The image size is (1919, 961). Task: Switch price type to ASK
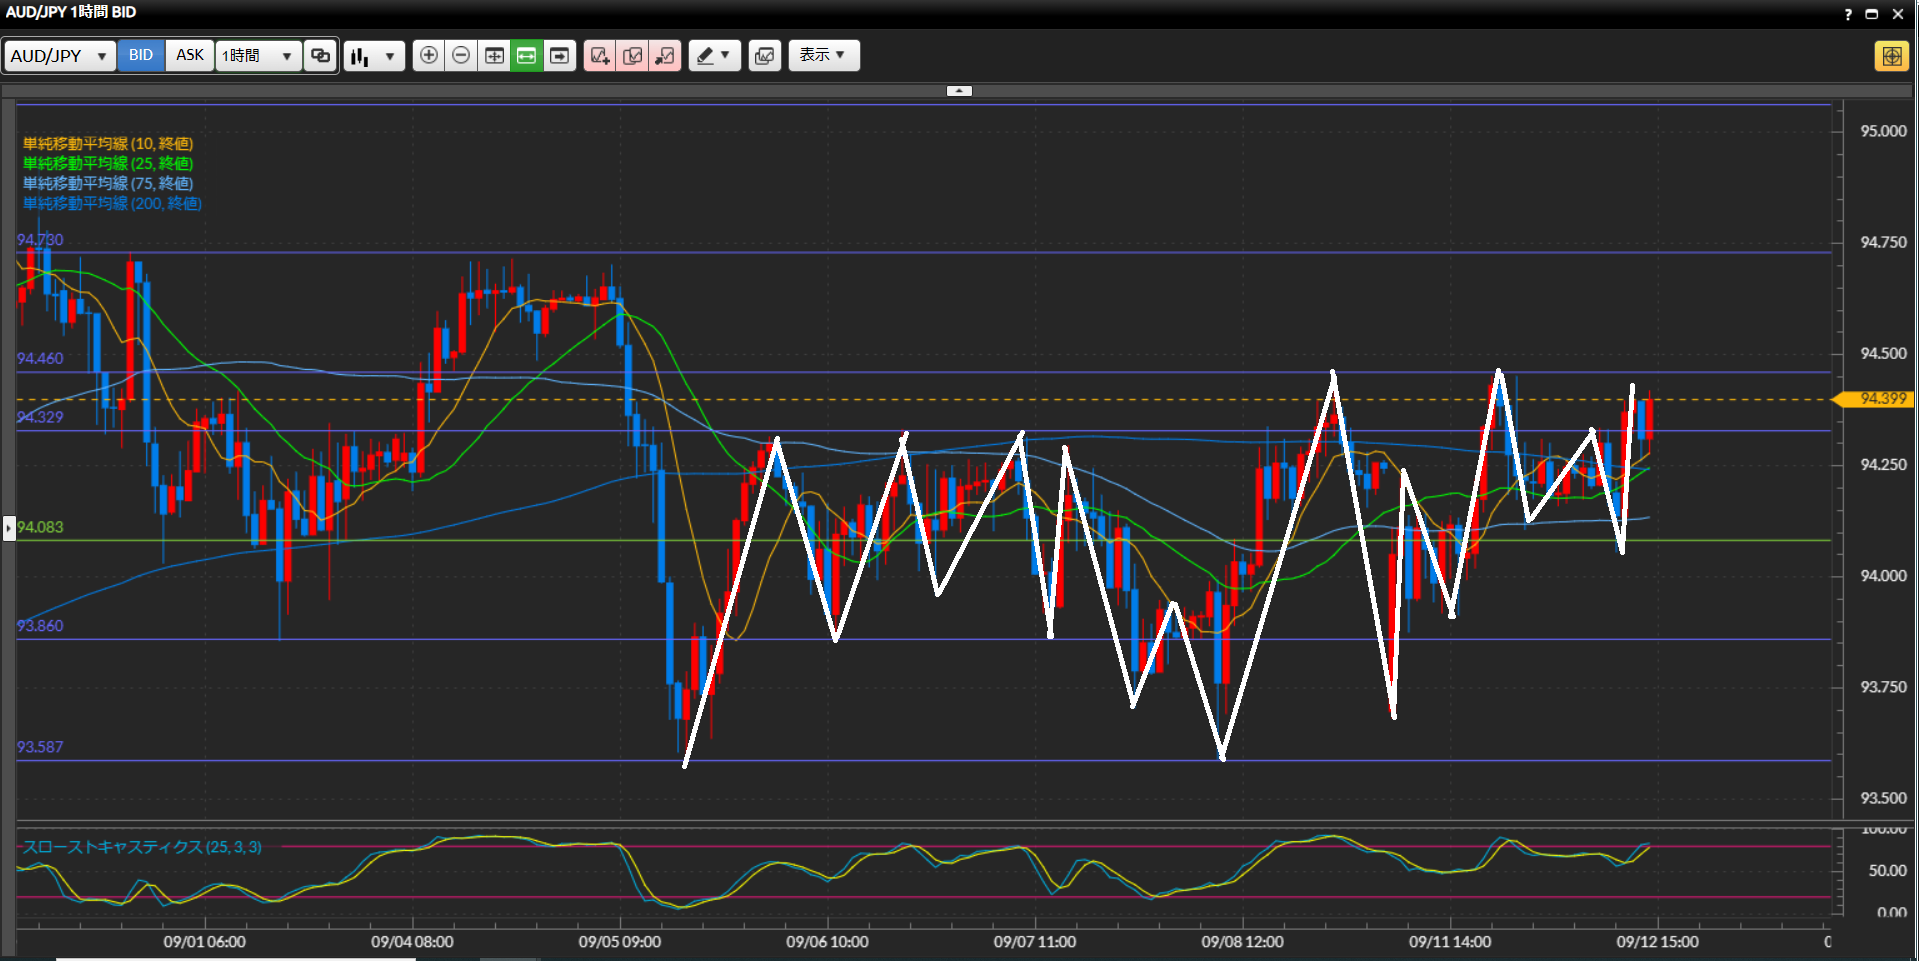[x=190, y=55]
